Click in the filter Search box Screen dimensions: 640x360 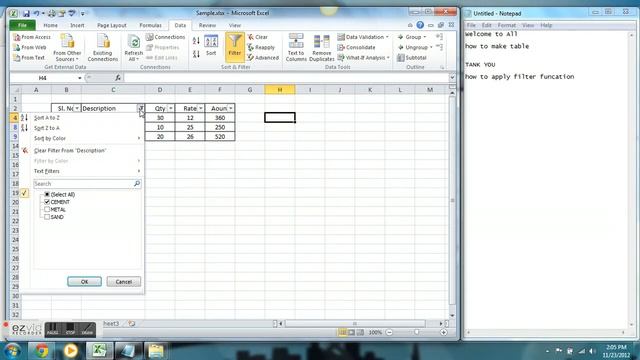pyautogui.click(x=87, y=184)
